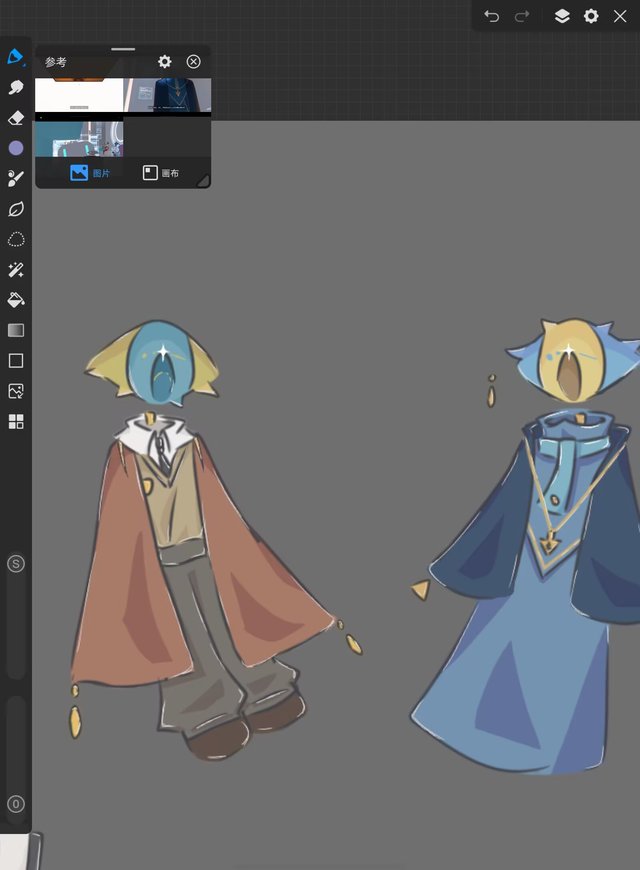Click the brush size S slider
The width and height of the screenshot is (640, 870).
[15, 564]
